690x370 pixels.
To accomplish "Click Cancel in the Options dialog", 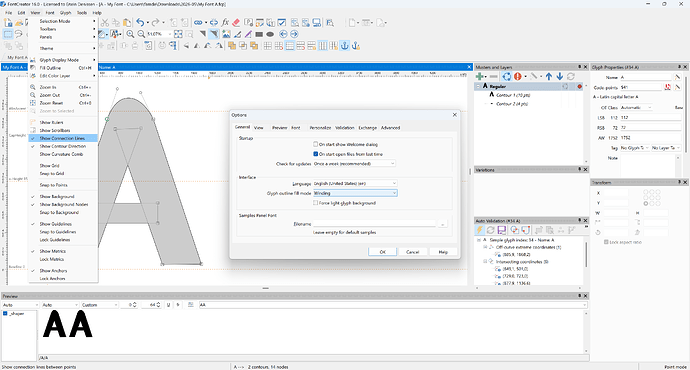I will (412, 252).
